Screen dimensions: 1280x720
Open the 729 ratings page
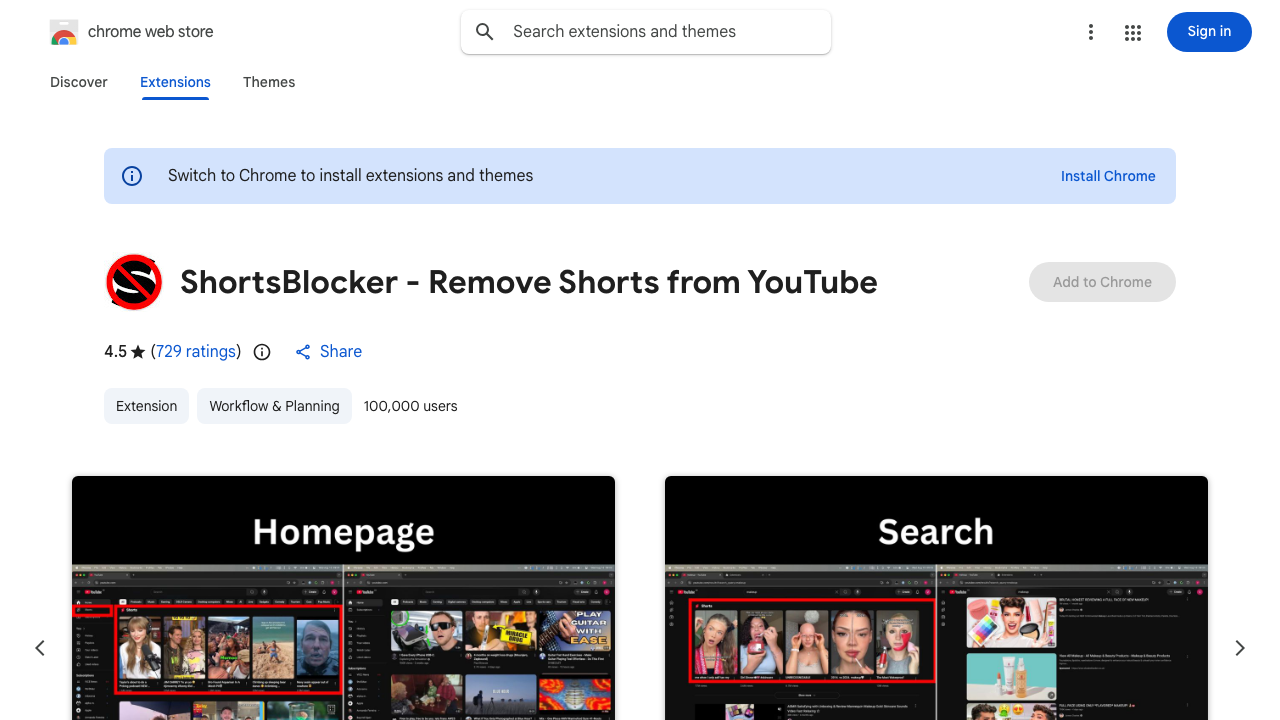click(196, 352)
